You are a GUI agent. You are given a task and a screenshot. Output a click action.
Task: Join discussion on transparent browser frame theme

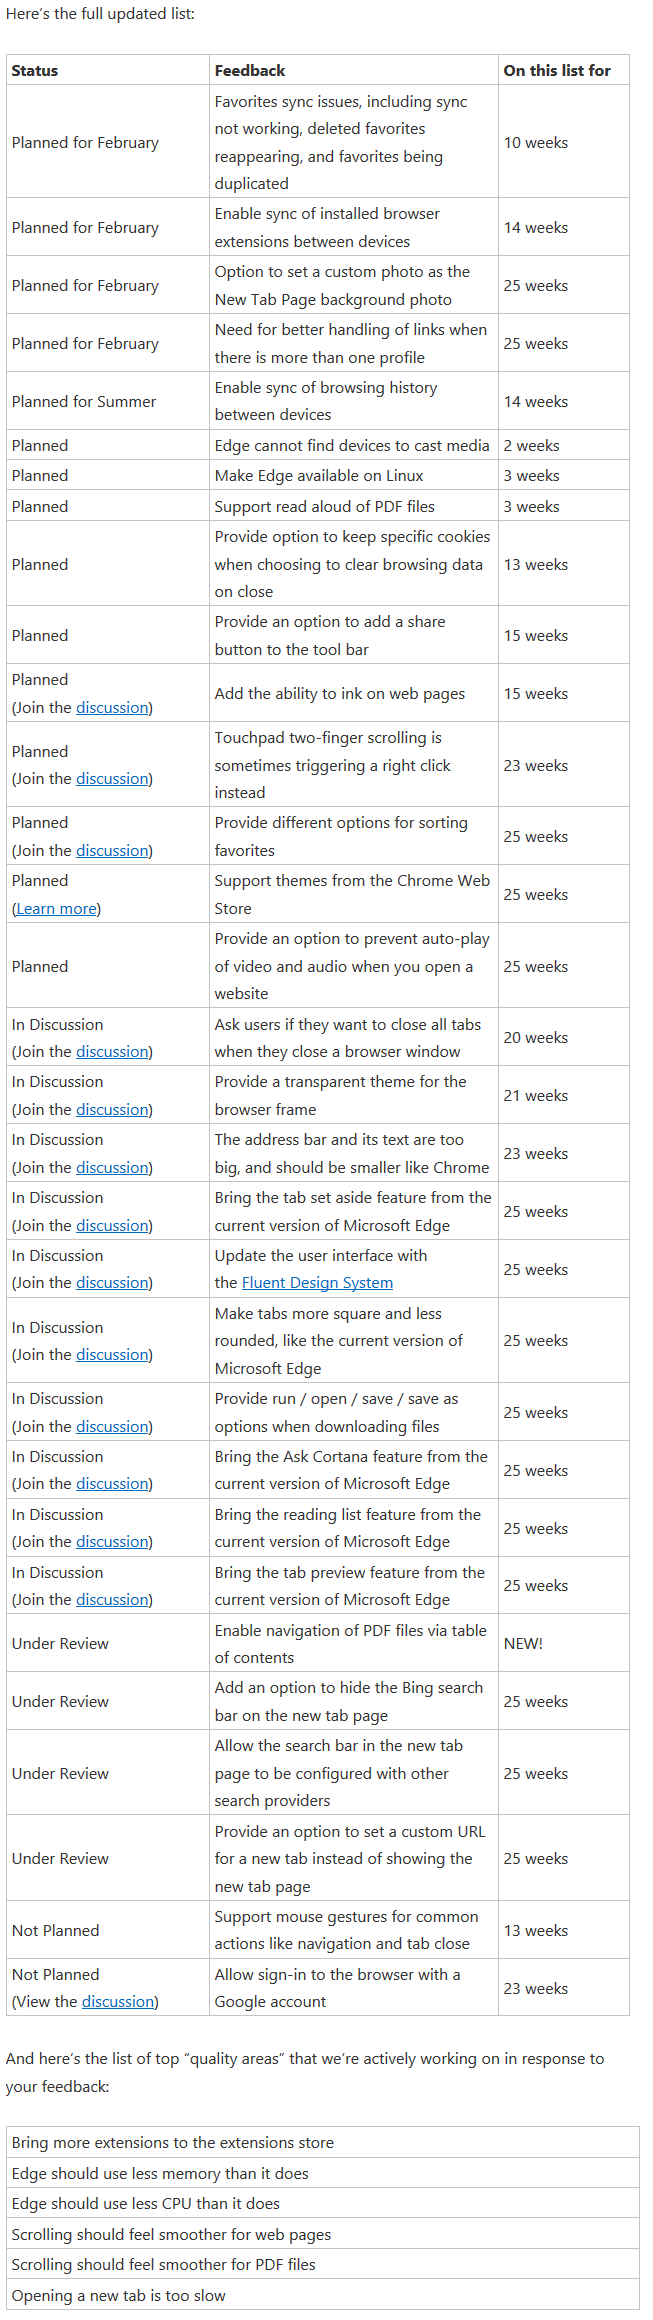tap(112, 1110)
